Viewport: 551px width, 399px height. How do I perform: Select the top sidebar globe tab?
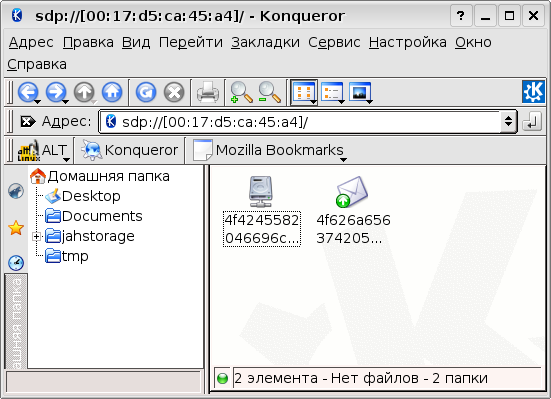click(16, 191)
